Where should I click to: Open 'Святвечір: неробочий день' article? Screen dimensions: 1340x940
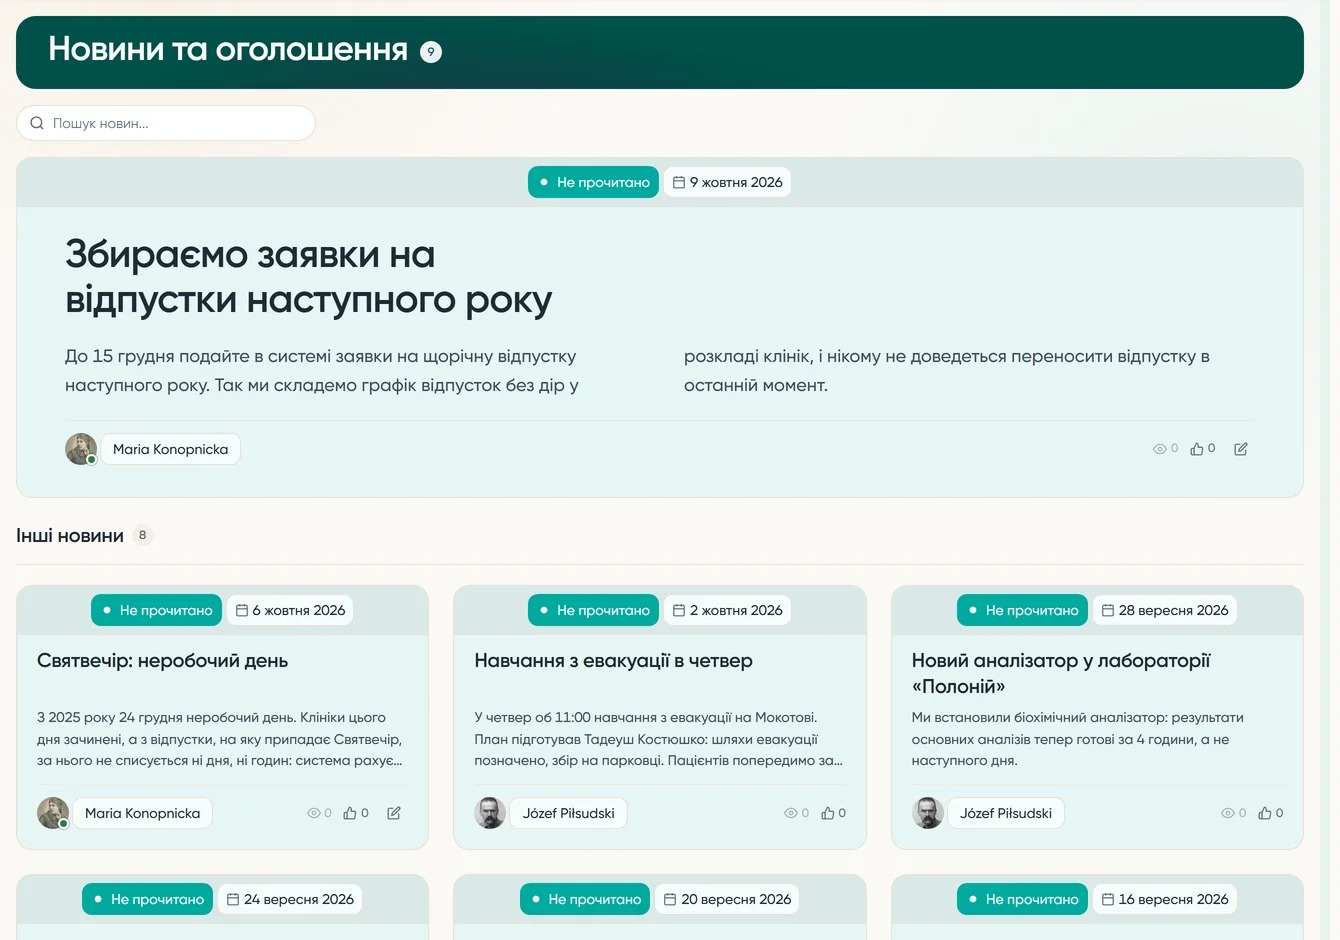tap(162, 661)
